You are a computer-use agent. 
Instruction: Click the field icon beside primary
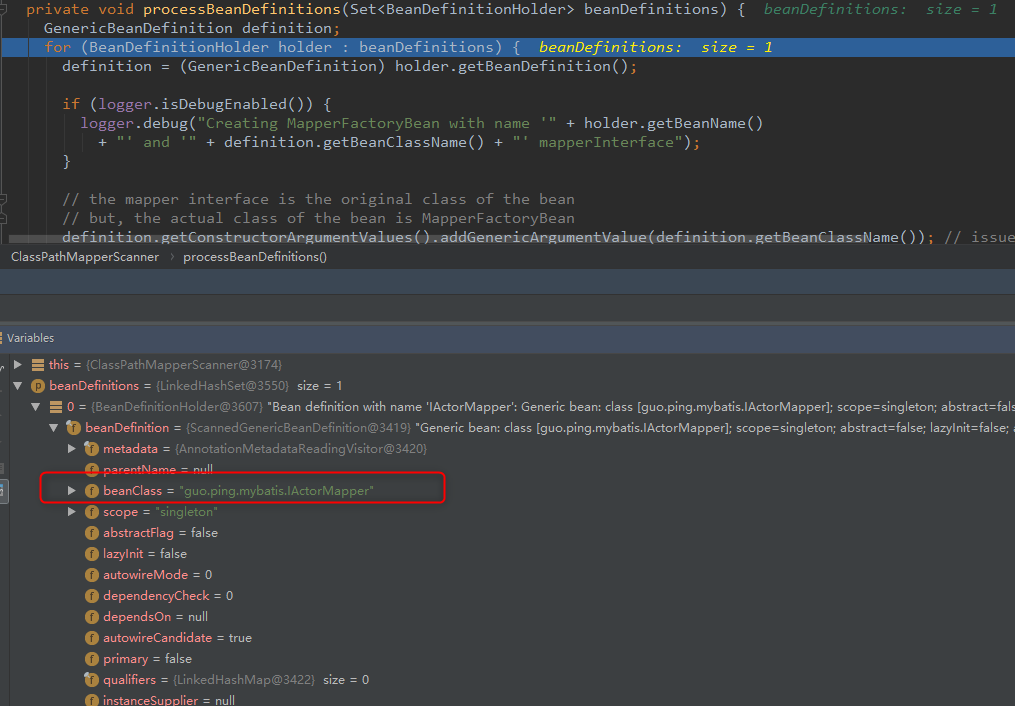click(92, 659)
